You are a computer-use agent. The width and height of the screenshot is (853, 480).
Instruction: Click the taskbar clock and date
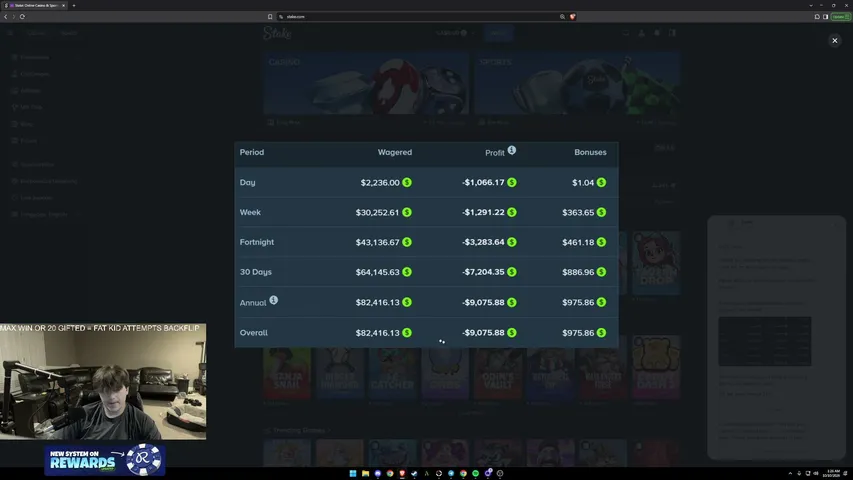[x=833, y=473]
